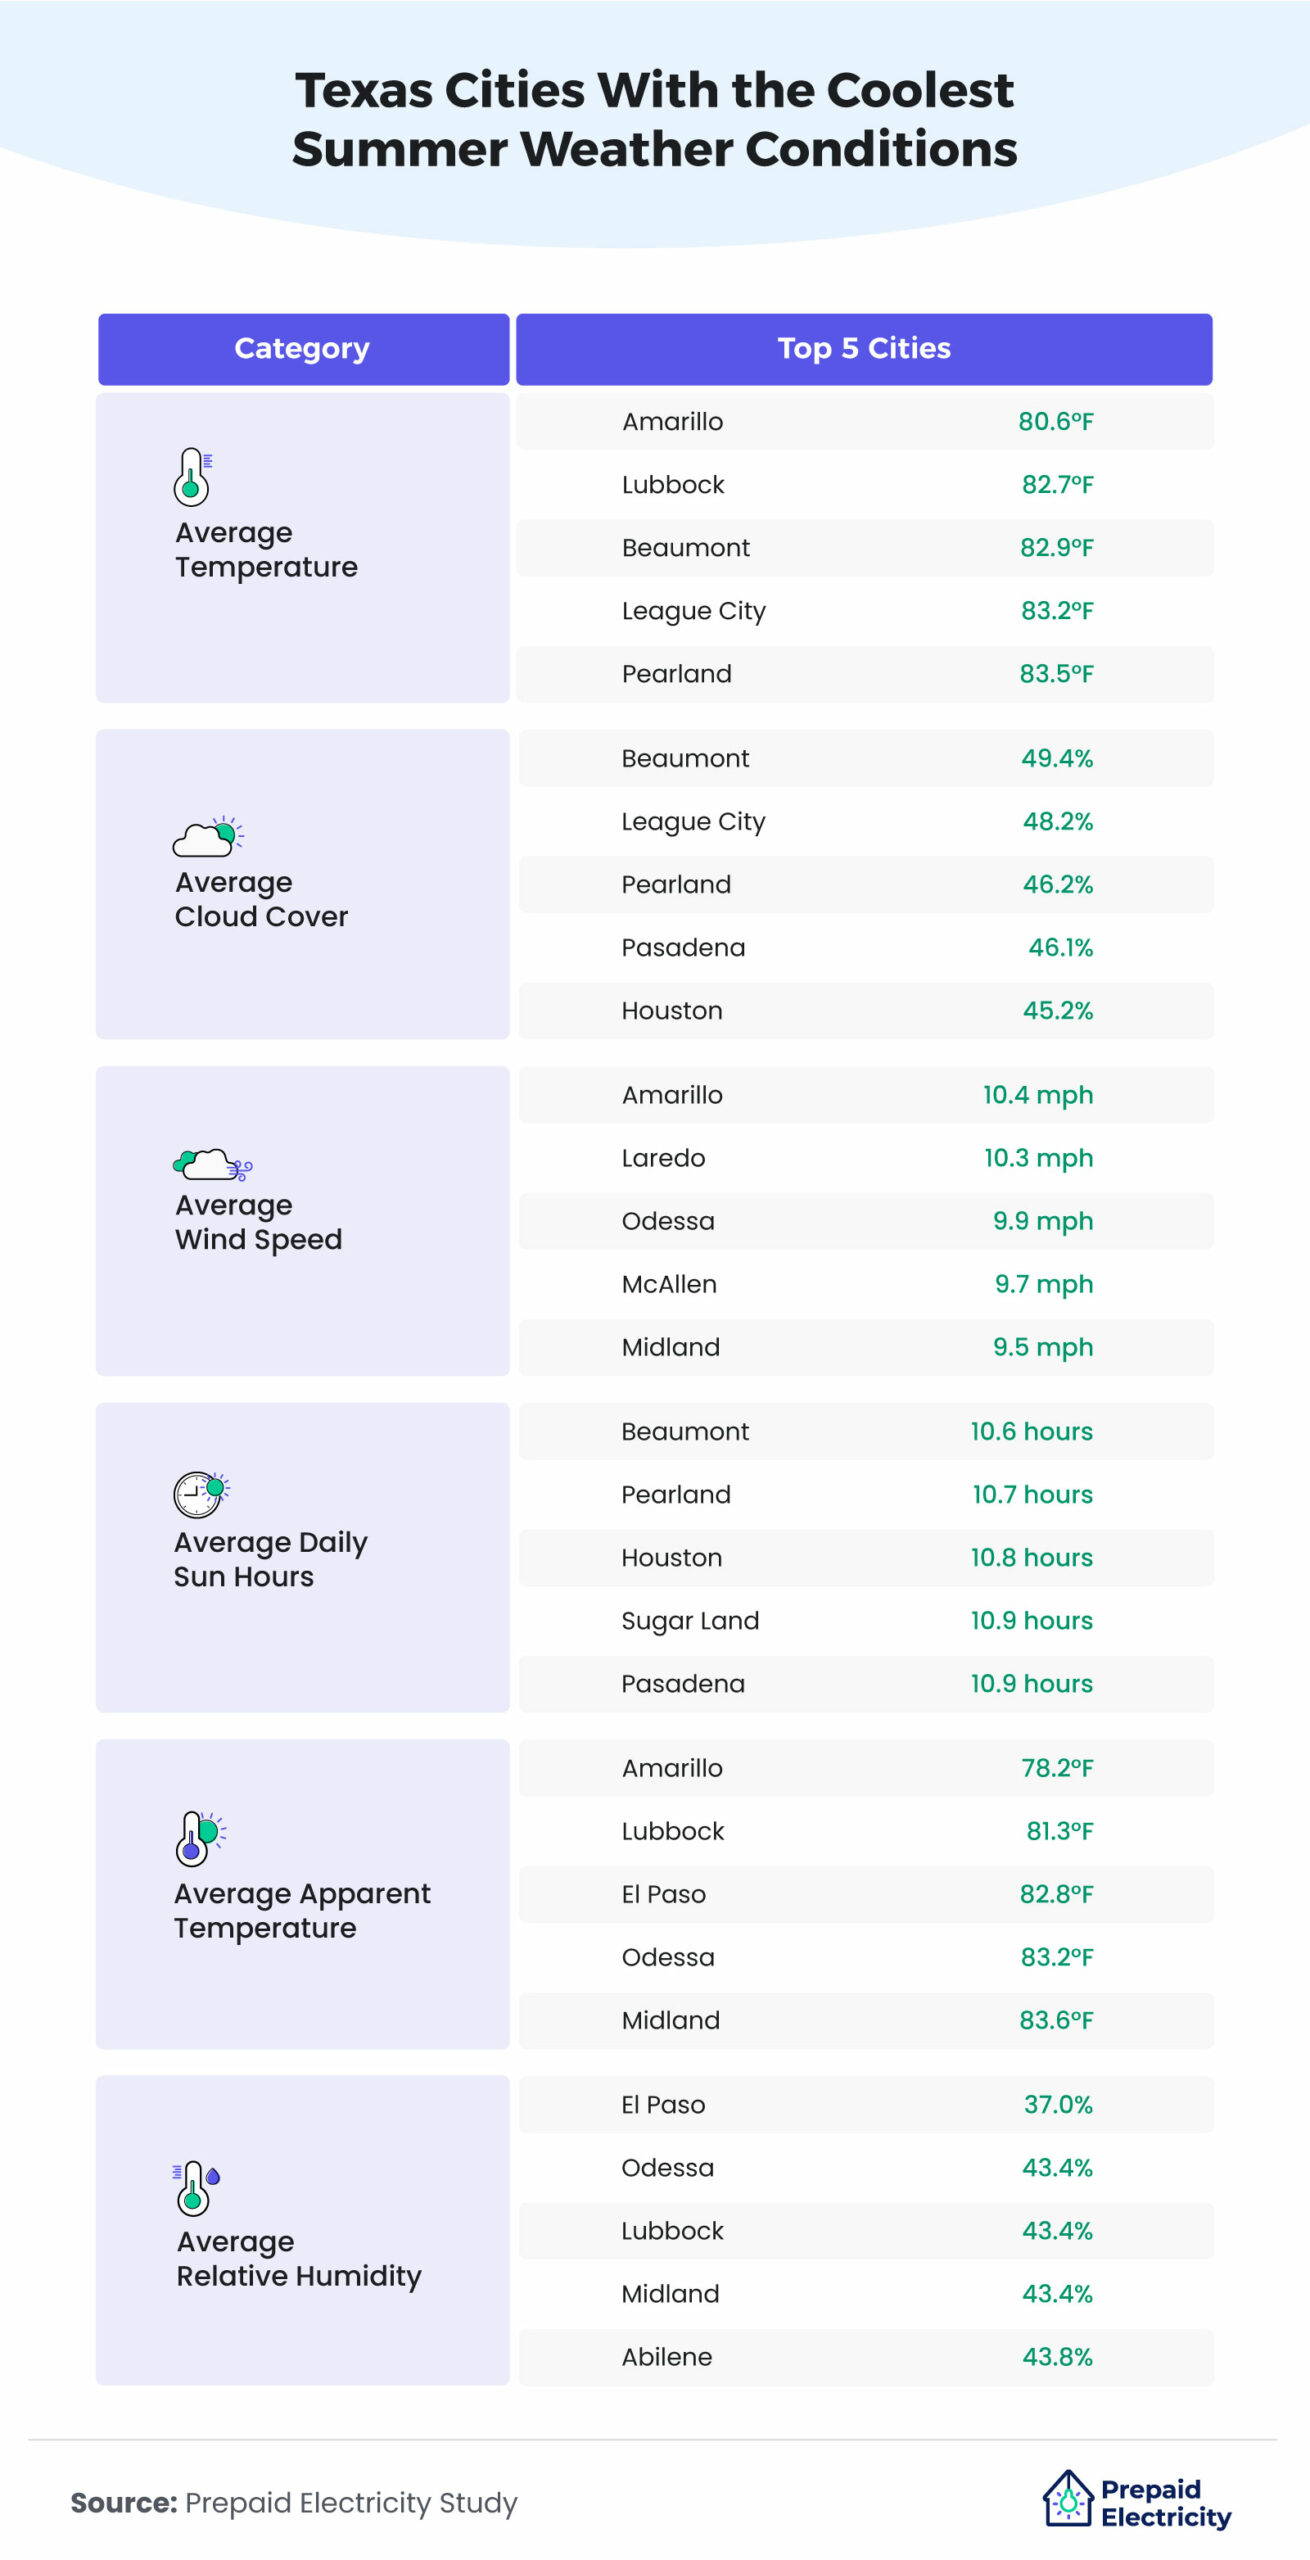
Task: Click Amarillo in the Apparent Temperature list
Action: [x=672, y=1767]
